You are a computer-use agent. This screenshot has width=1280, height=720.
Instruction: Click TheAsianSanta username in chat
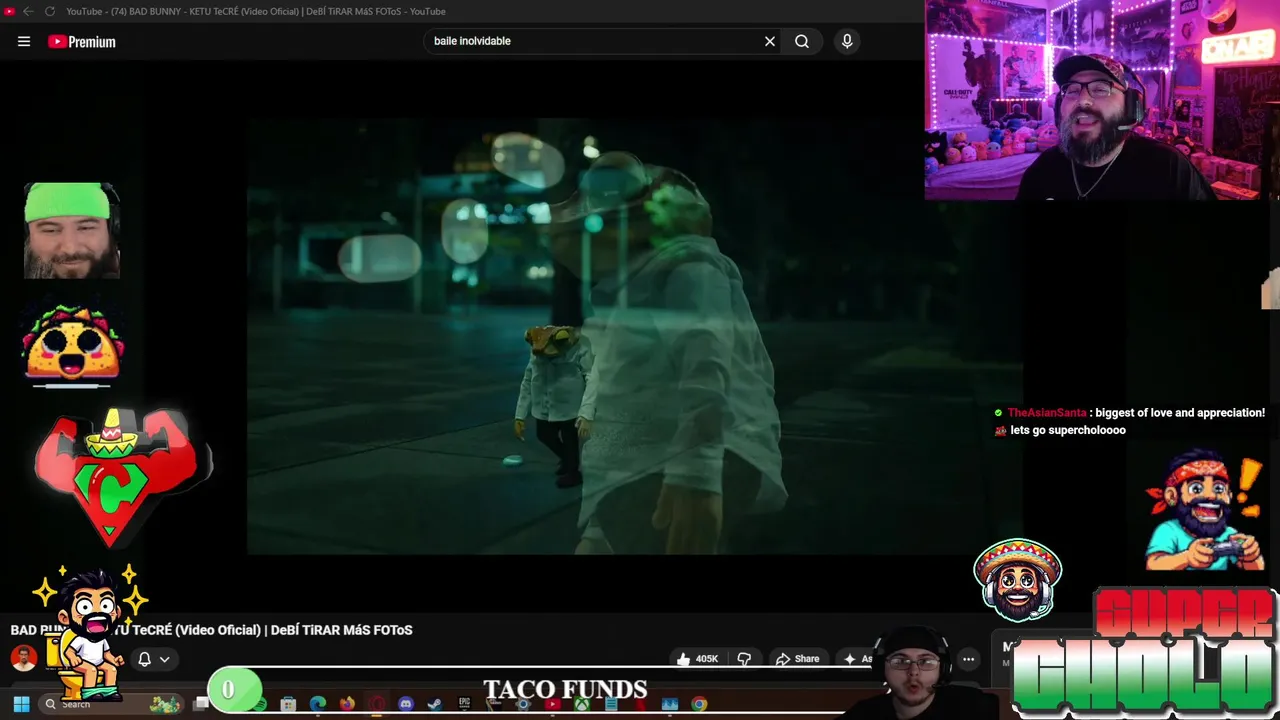click(1046, 413)
